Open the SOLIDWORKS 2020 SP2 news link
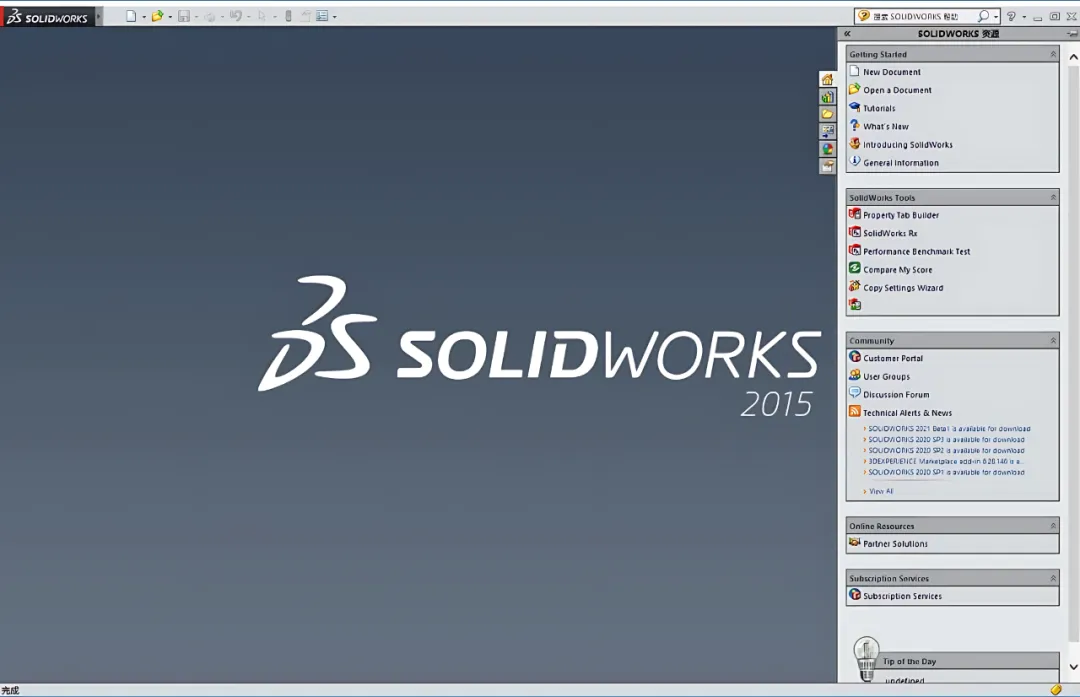This screenshot has height=697, width=1080. click(x=946, y=450)
